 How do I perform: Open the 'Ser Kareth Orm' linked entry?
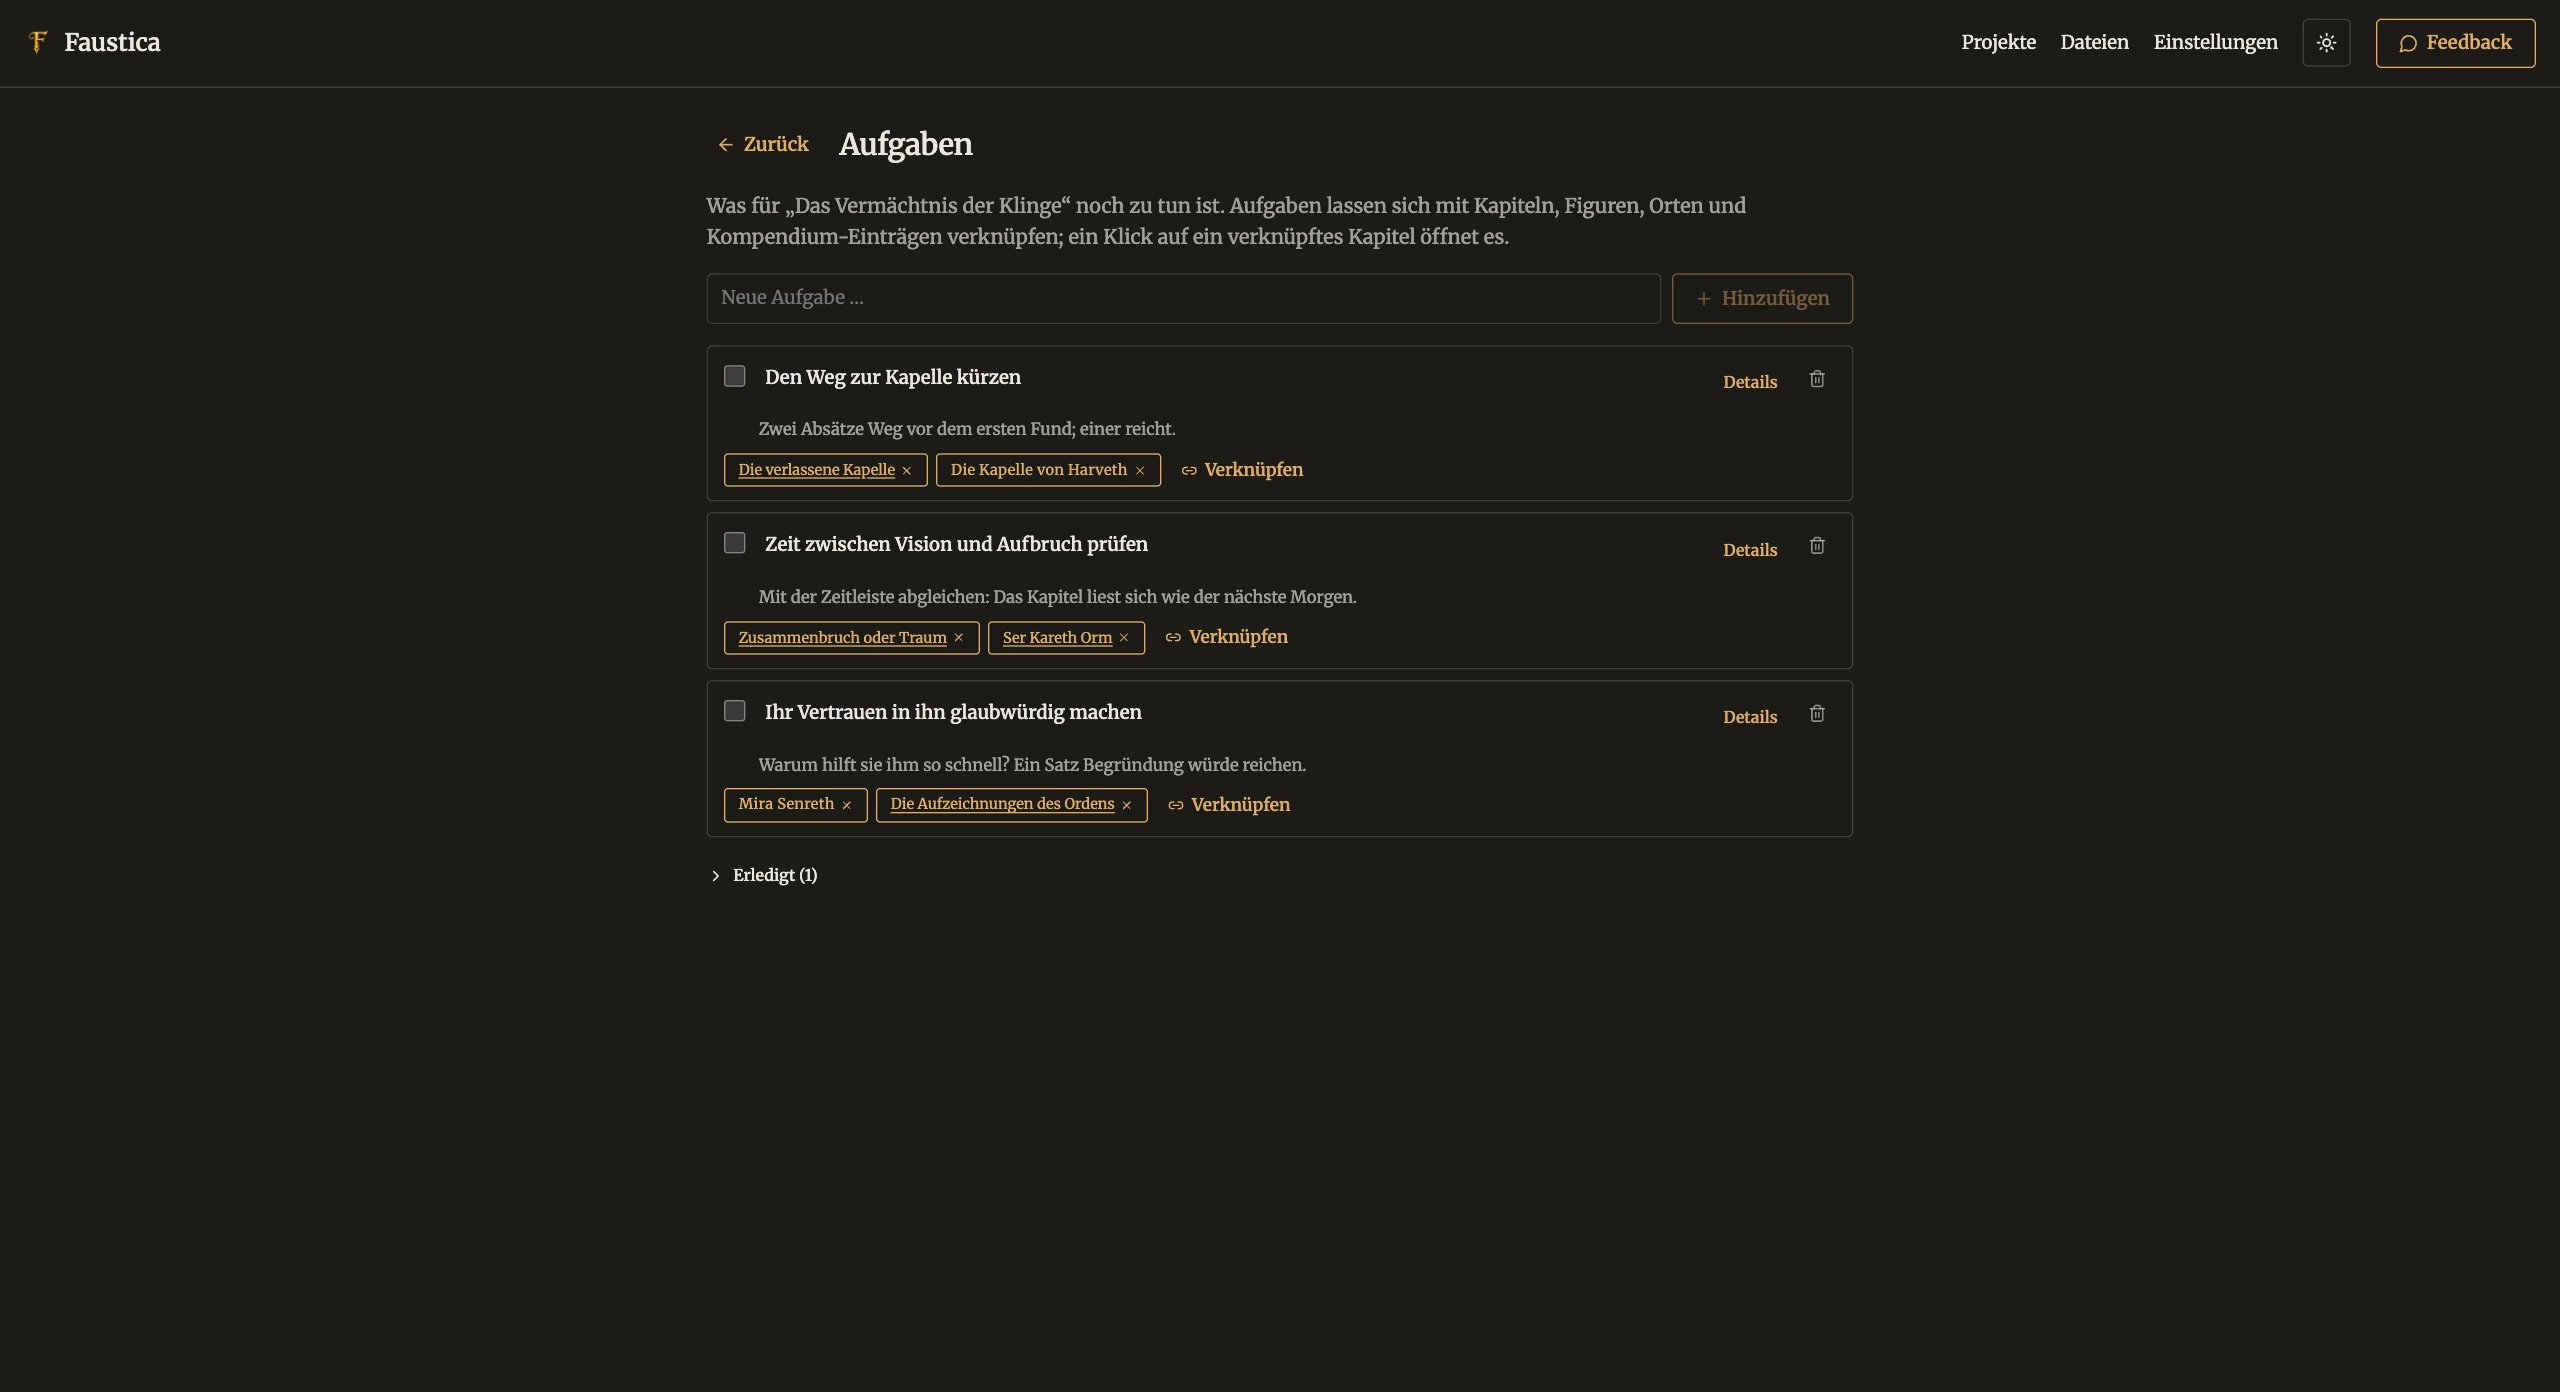click(1057, 638)
